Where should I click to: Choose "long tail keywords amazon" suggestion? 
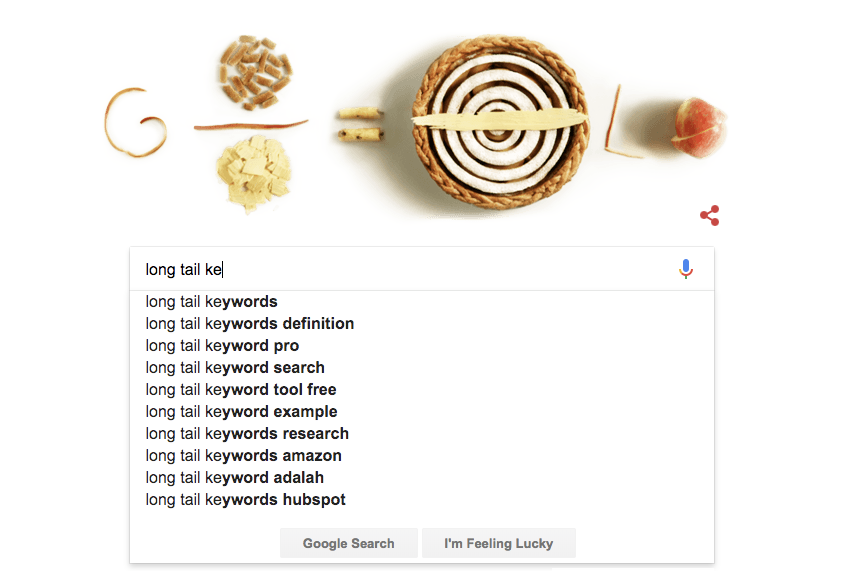243,456
